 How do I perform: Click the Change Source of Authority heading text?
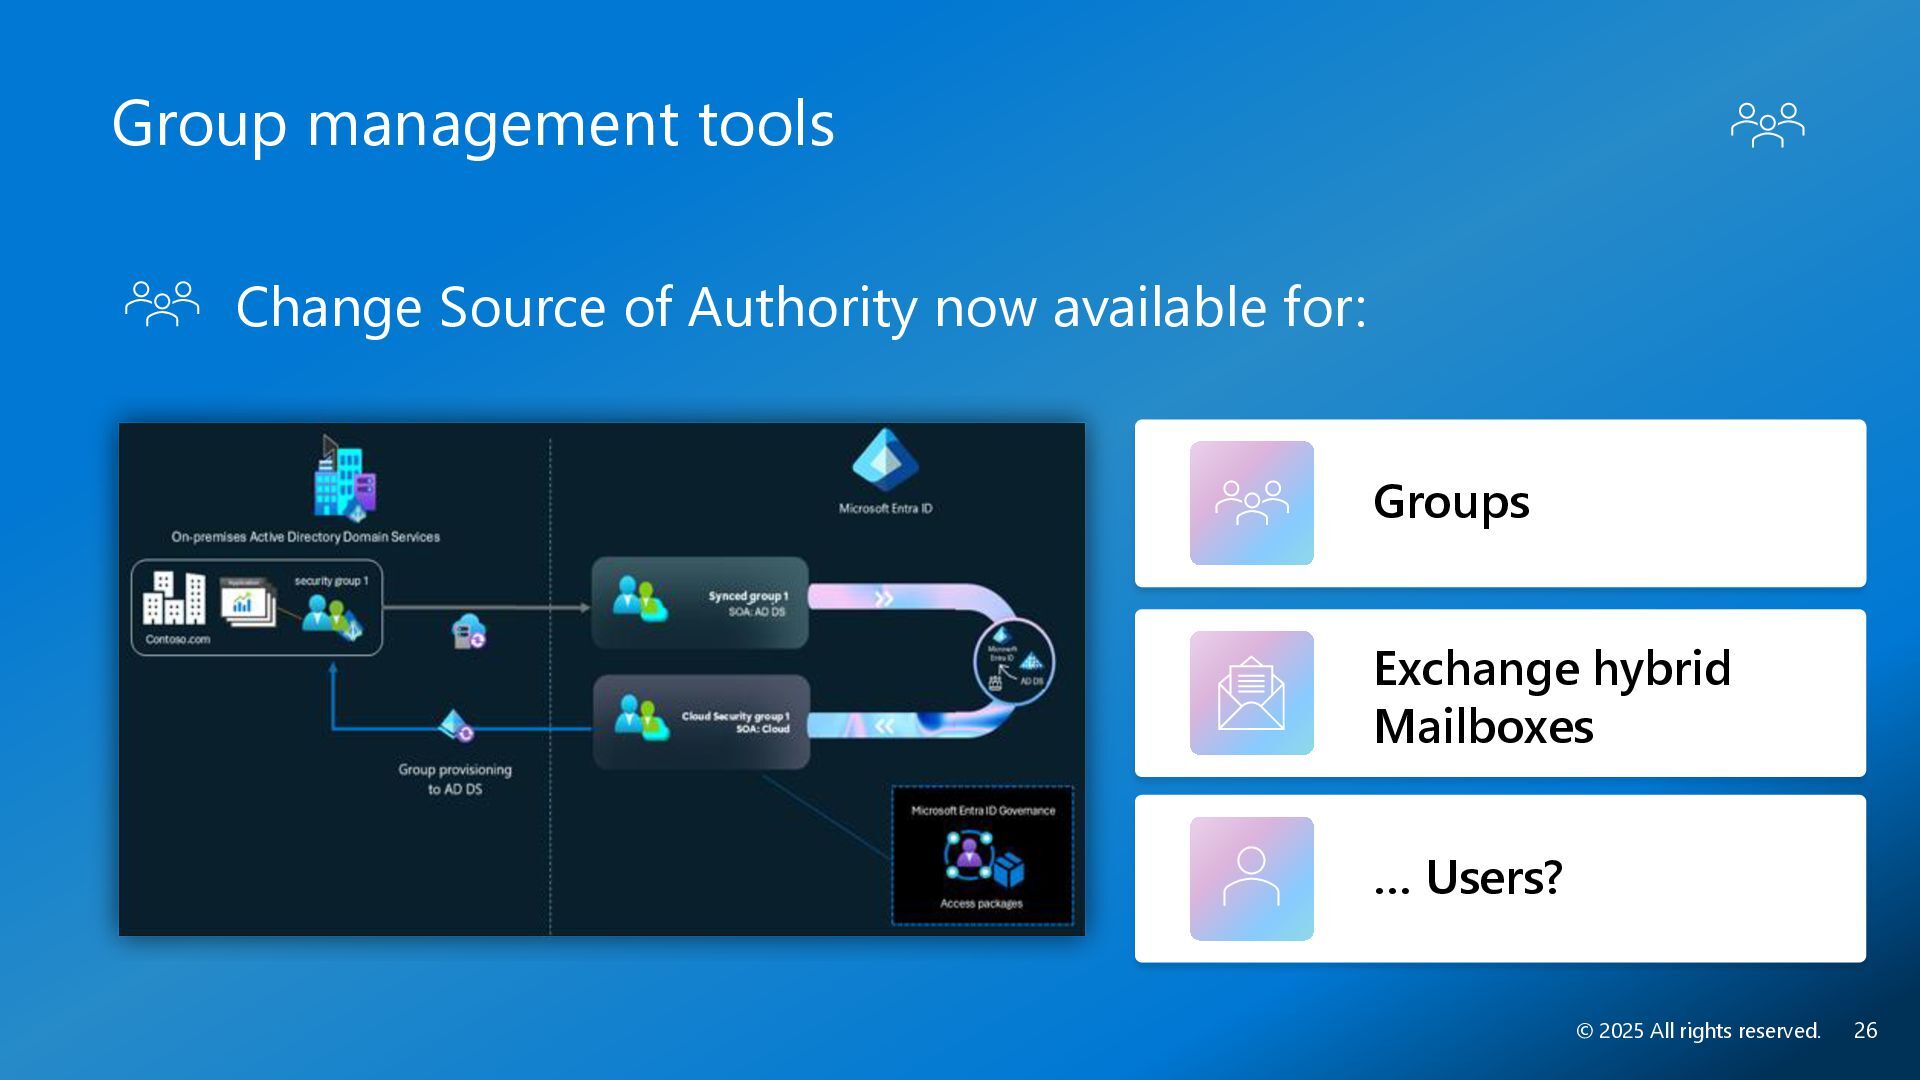click(801, 306)
